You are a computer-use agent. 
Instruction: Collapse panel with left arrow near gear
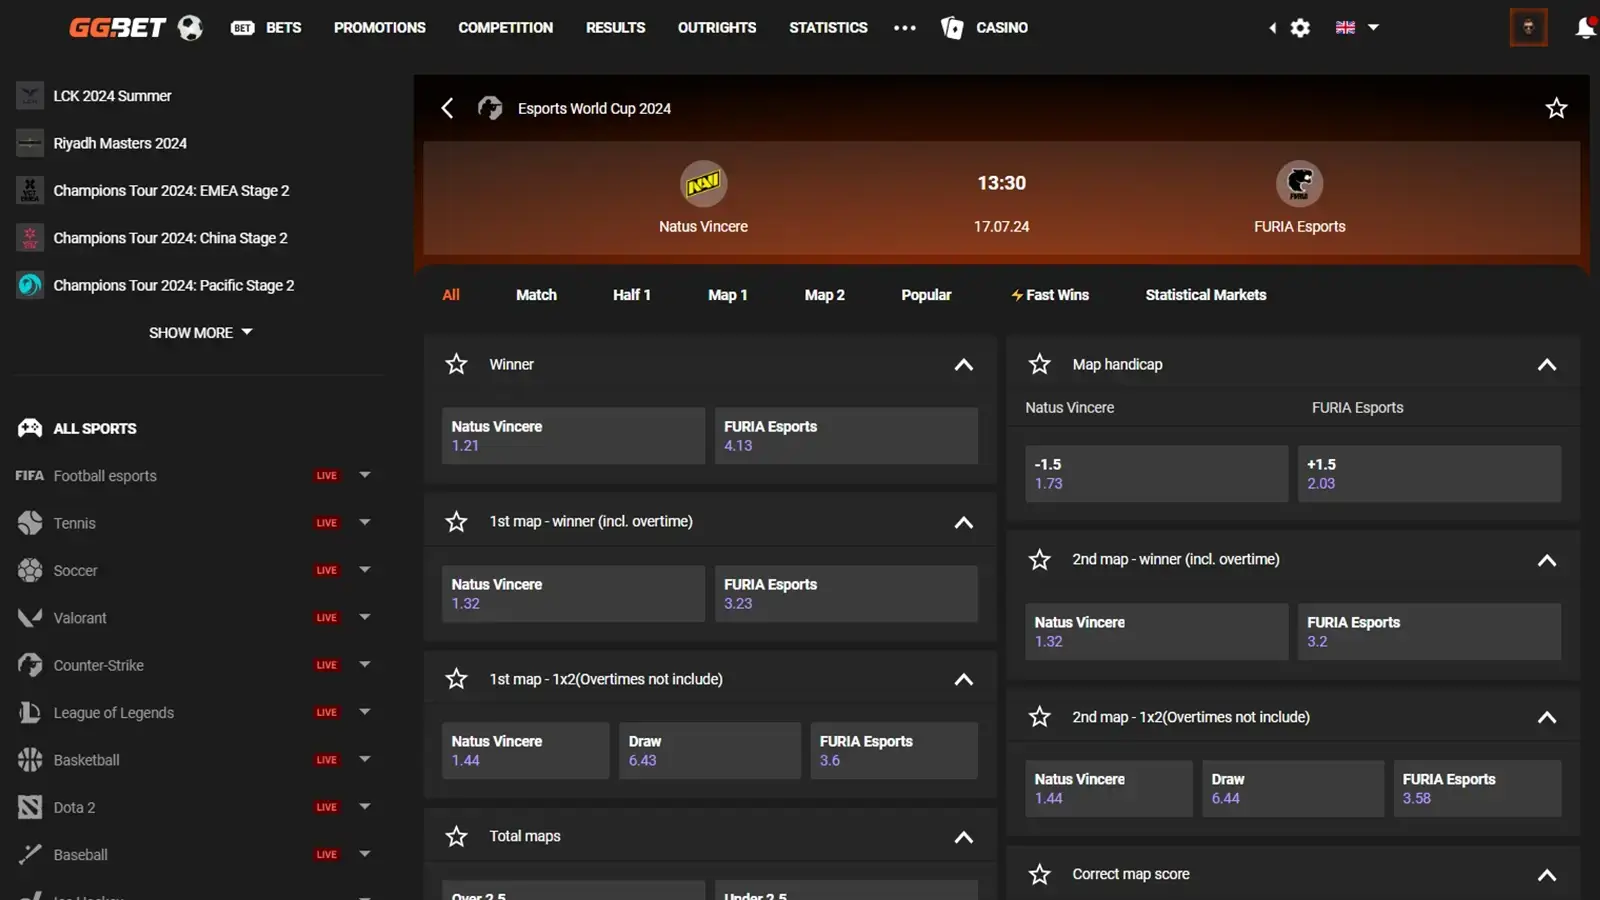pos(1273,28)
